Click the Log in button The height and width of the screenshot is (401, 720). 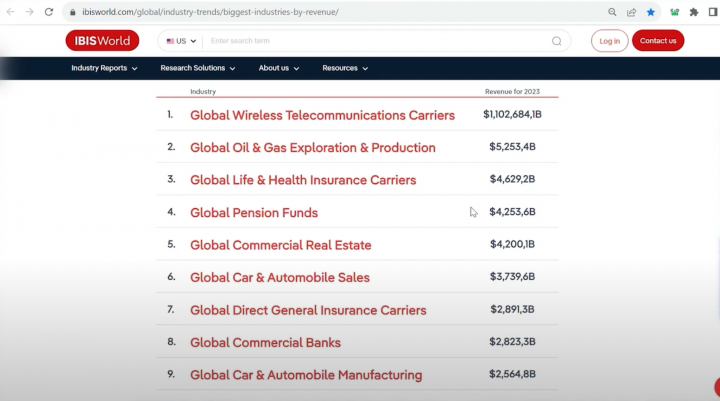point(610,41)
